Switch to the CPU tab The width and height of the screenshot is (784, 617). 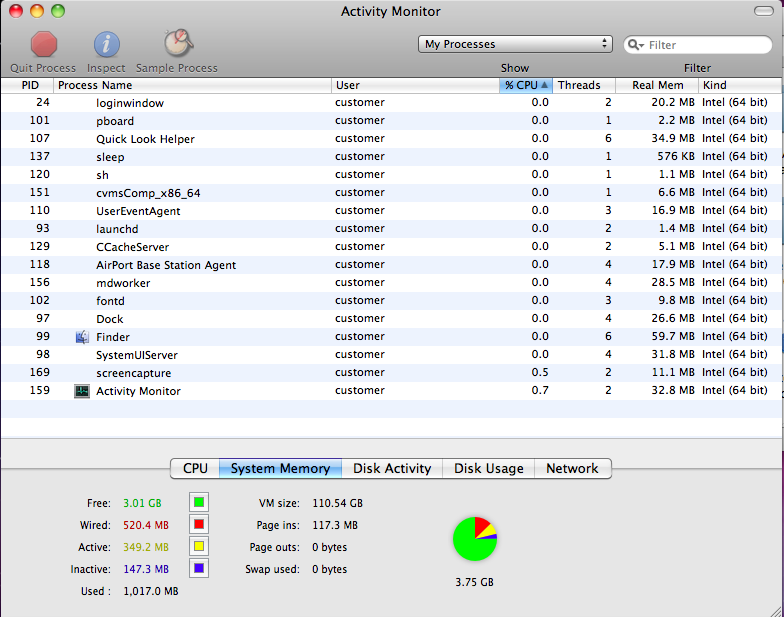(195, 468)
